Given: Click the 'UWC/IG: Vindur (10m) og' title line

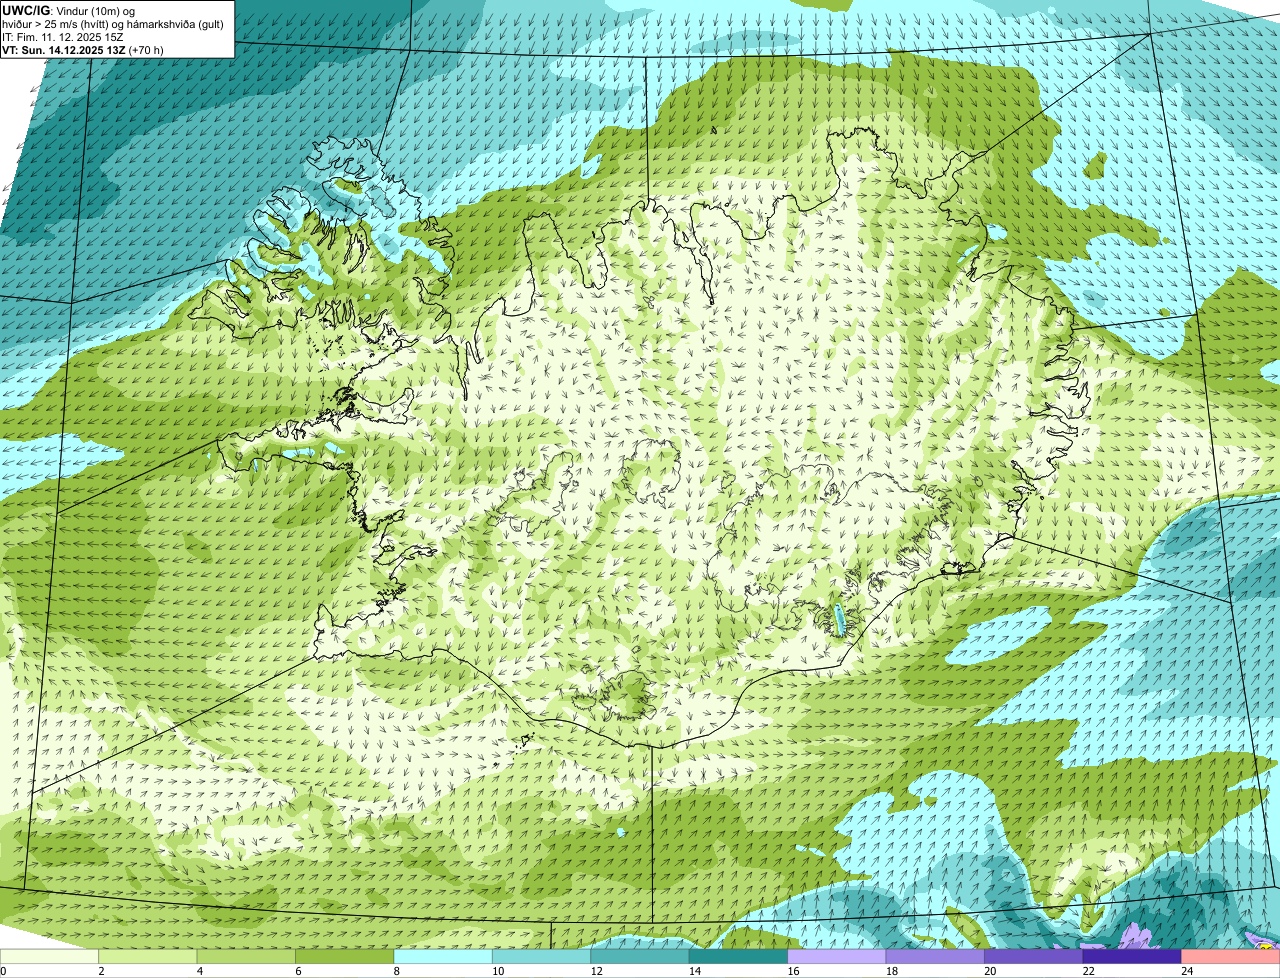Looking at the screenshot, I should pos(69,11).
